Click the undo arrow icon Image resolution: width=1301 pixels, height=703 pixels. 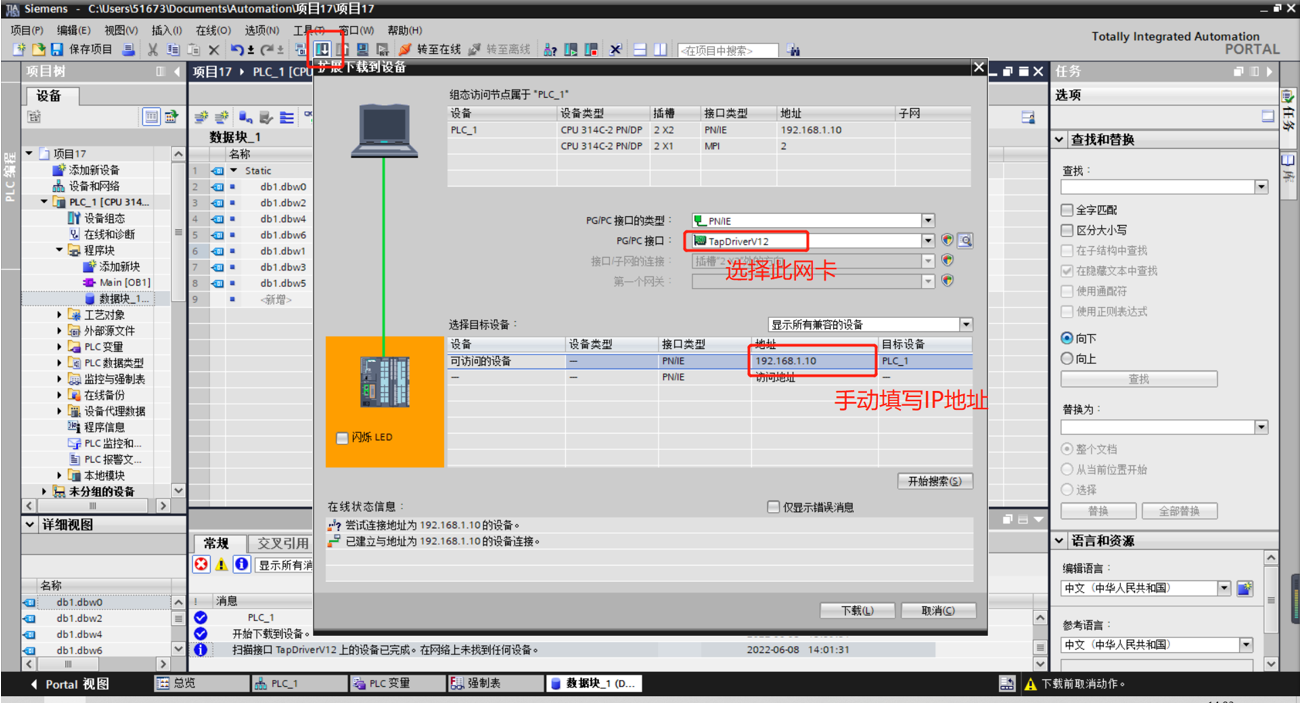(236, 49)
